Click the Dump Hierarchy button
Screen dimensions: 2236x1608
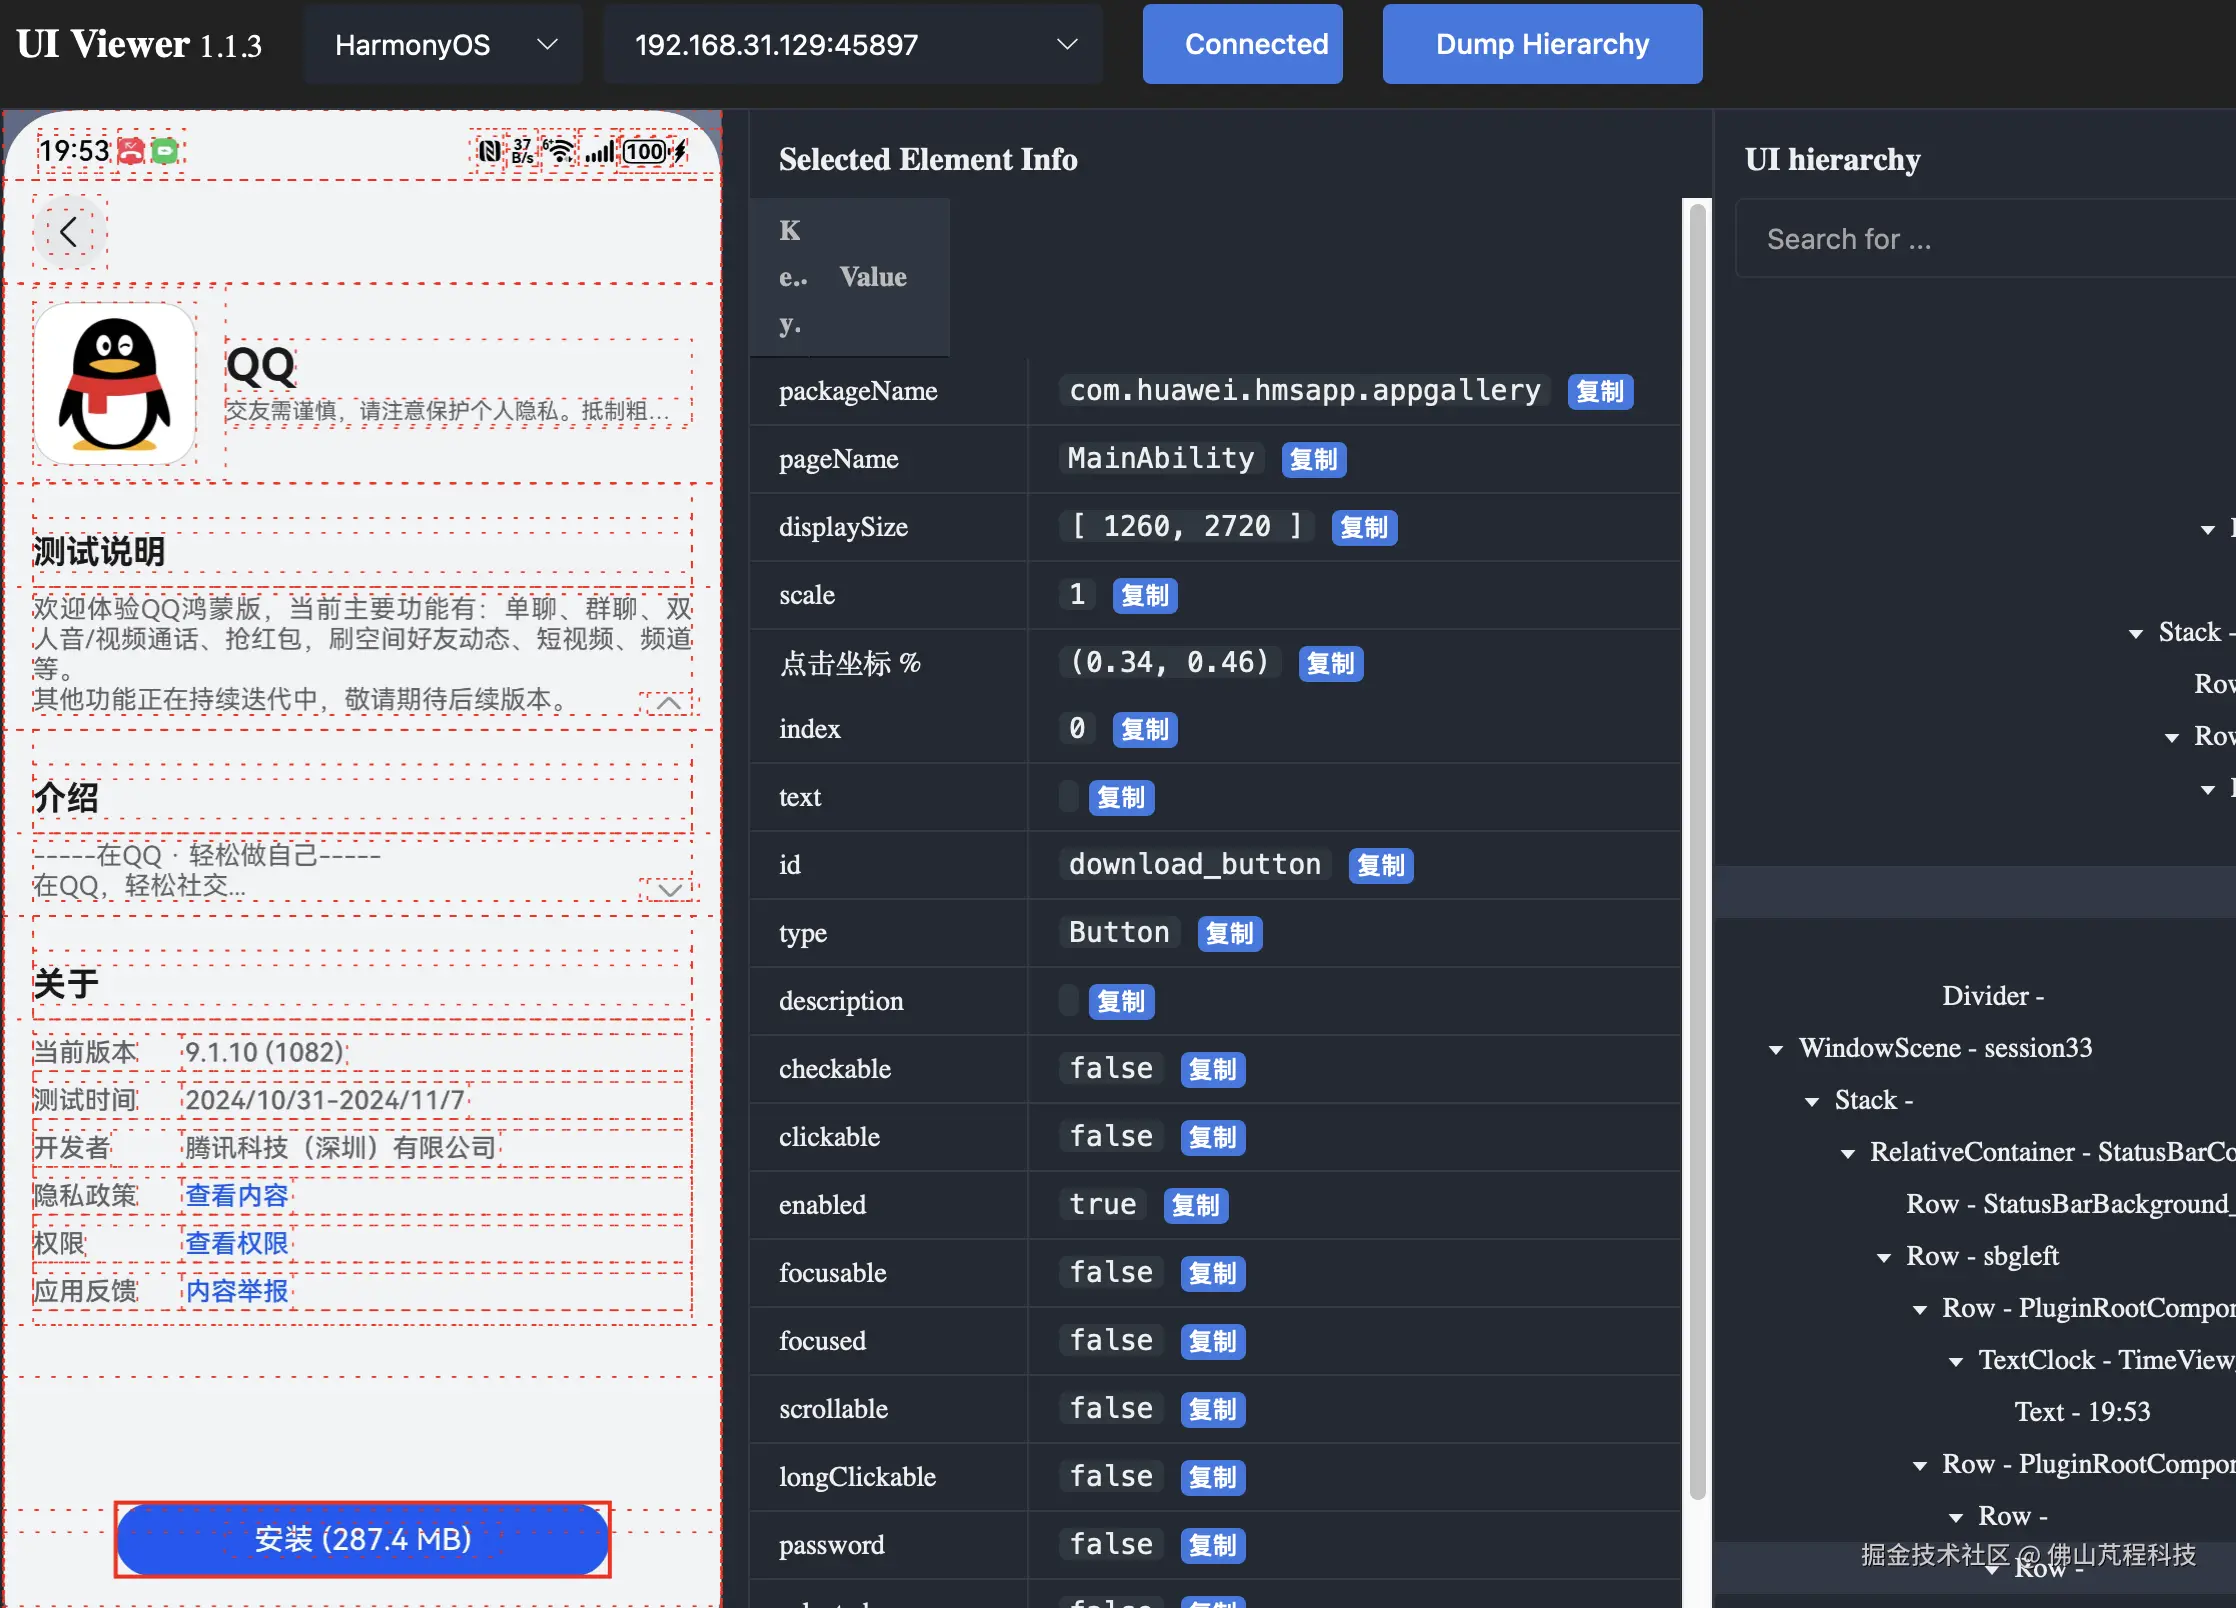tap(1541, 44)
